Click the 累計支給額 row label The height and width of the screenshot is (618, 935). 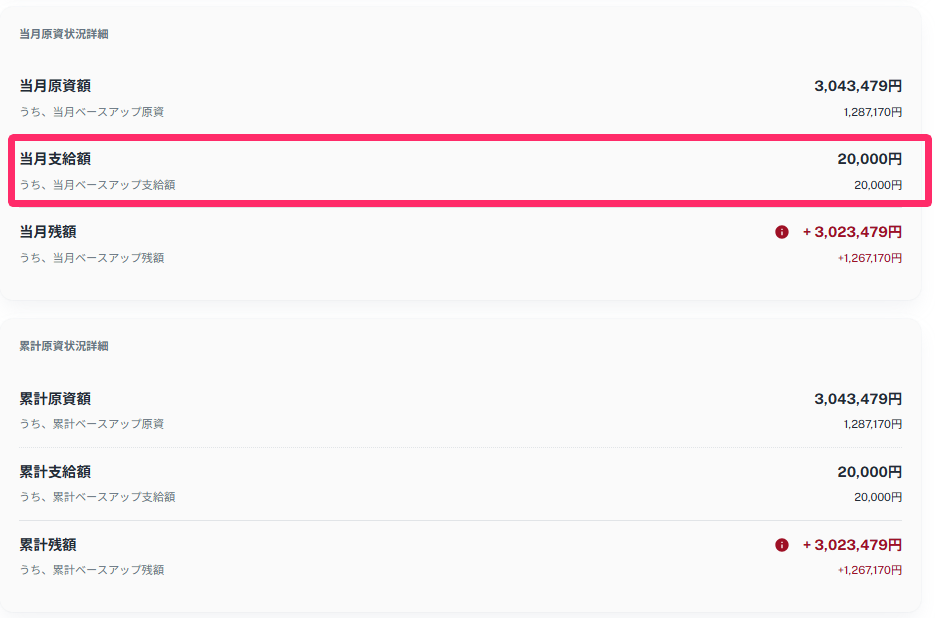55,472
